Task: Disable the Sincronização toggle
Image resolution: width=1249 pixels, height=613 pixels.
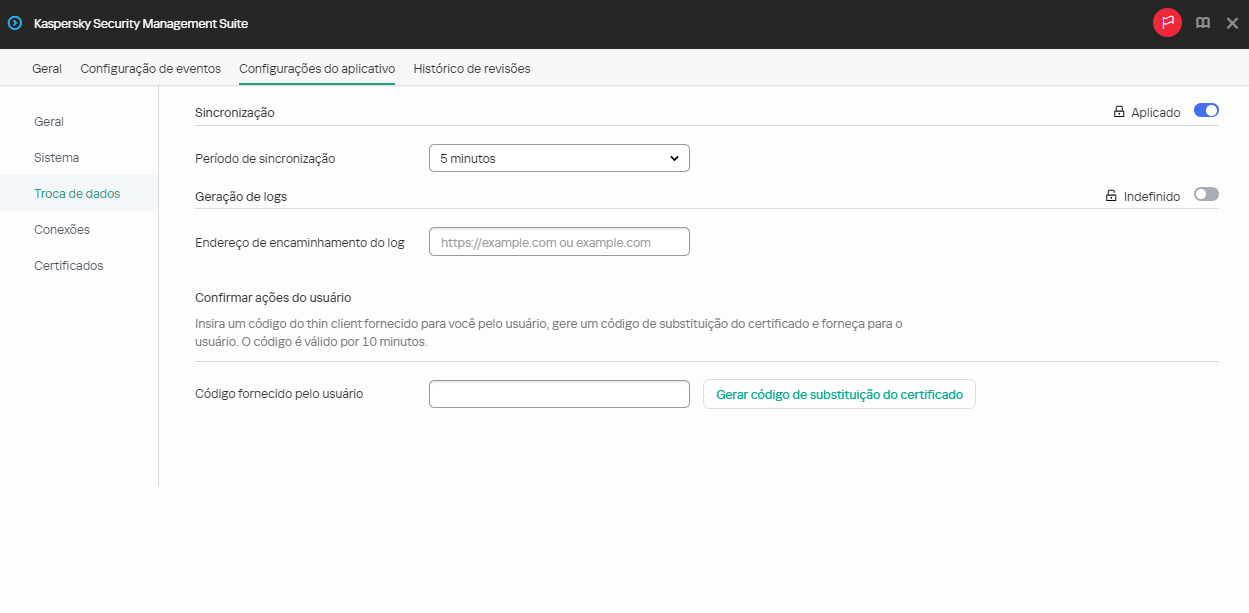Action: 1206,110
